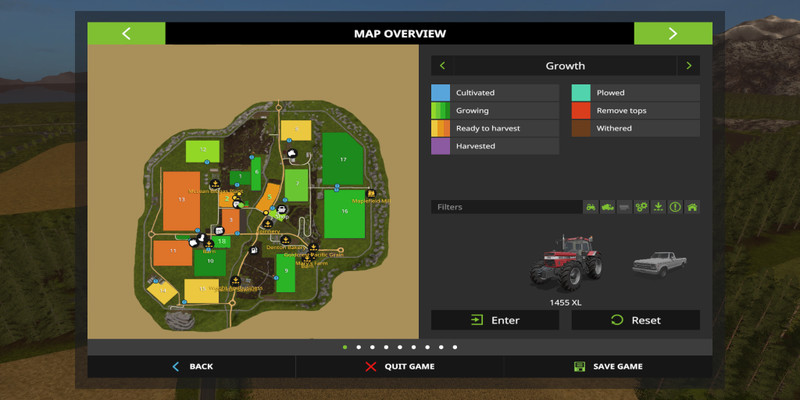Select the grey pickup truck thumbnail
The image size is (800, 400).
tap(656, 263)
